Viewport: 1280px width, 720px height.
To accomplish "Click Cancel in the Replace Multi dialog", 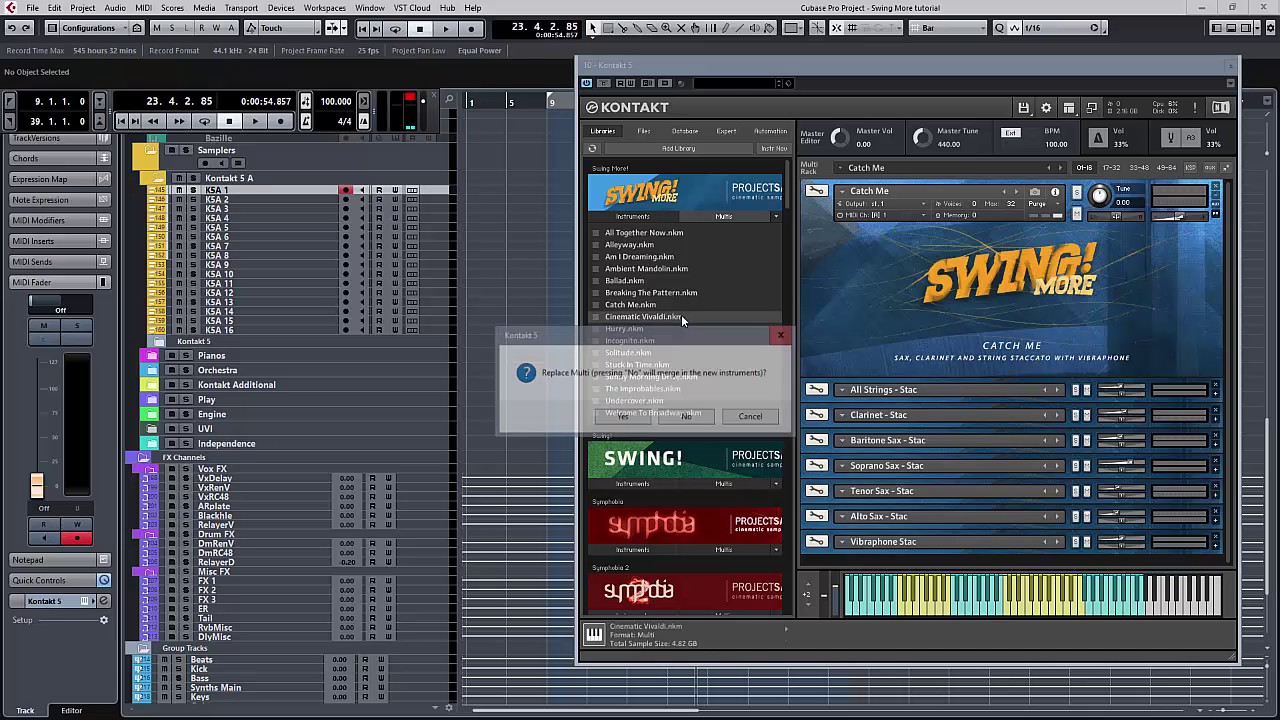I will (750, 416).
